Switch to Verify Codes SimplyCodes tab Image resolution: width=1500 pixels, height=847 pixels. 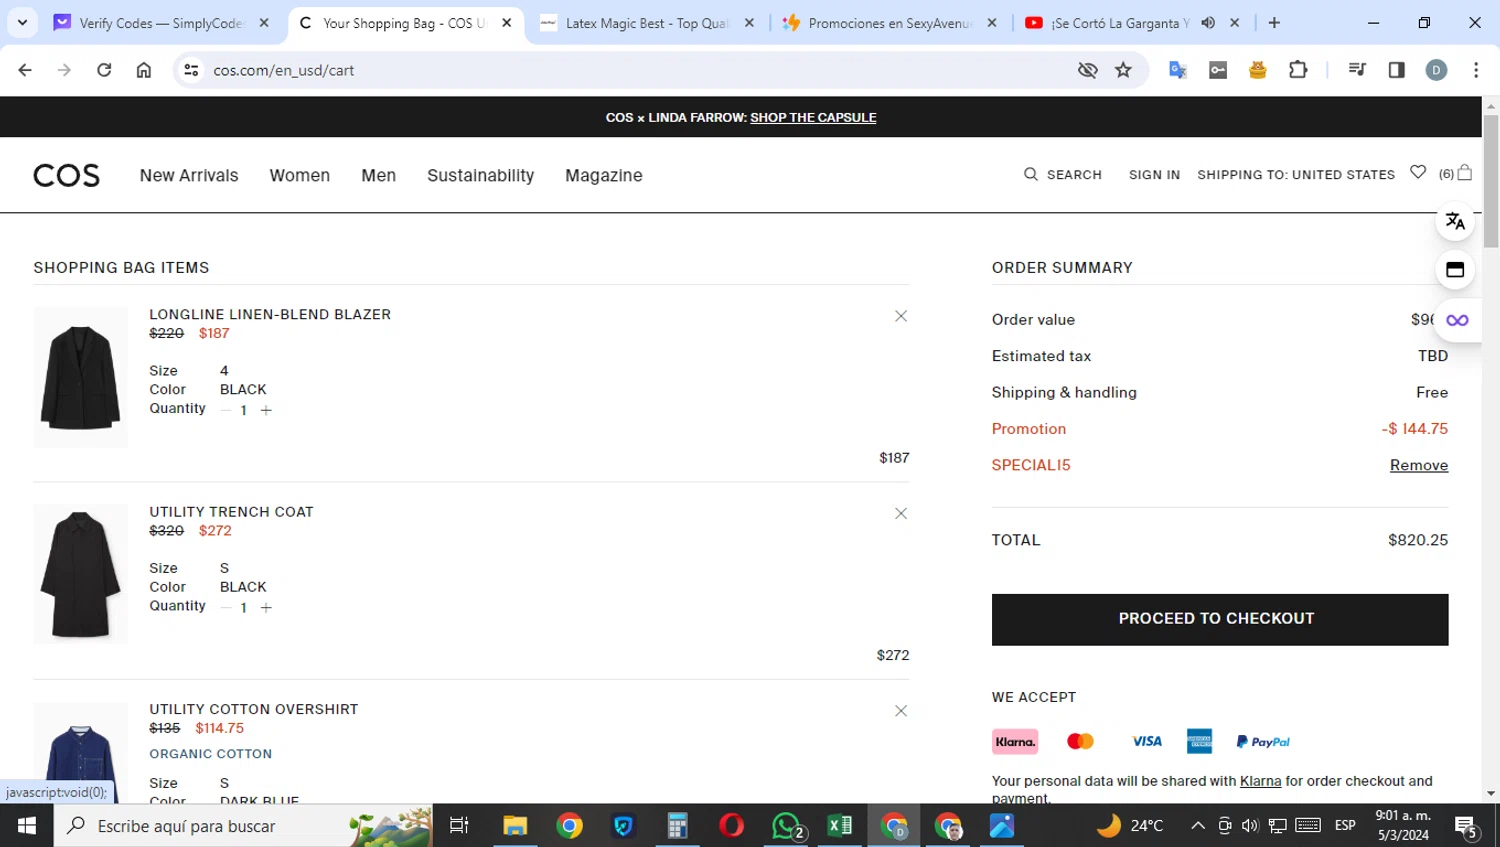(x=160, y=23)
